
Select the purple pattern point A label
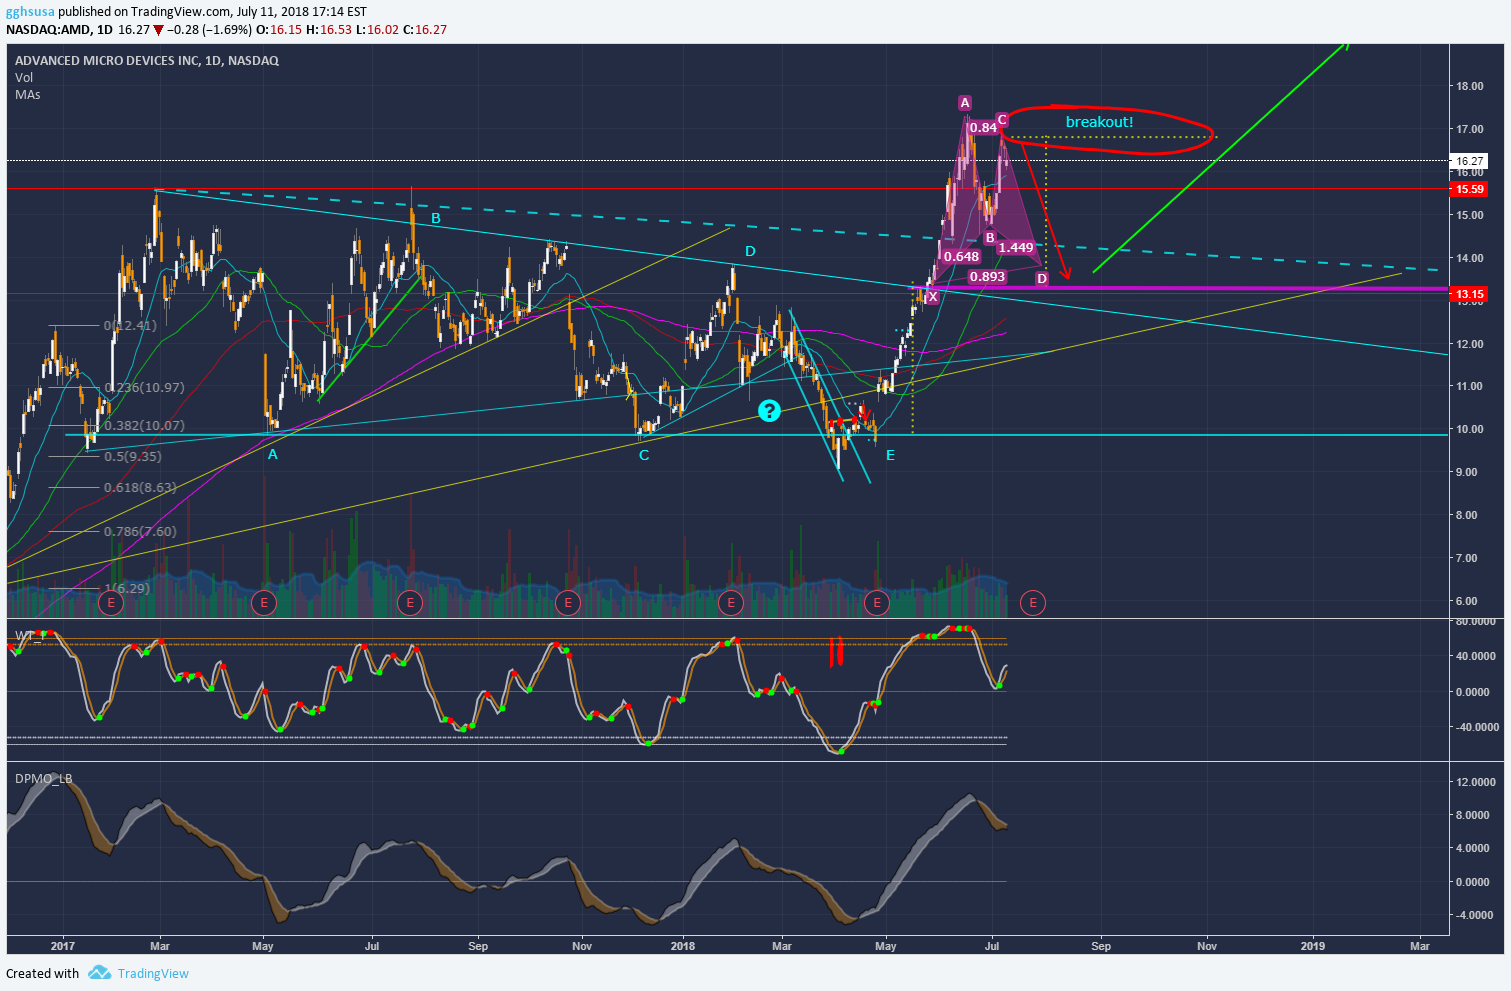[x=964, y=103]
